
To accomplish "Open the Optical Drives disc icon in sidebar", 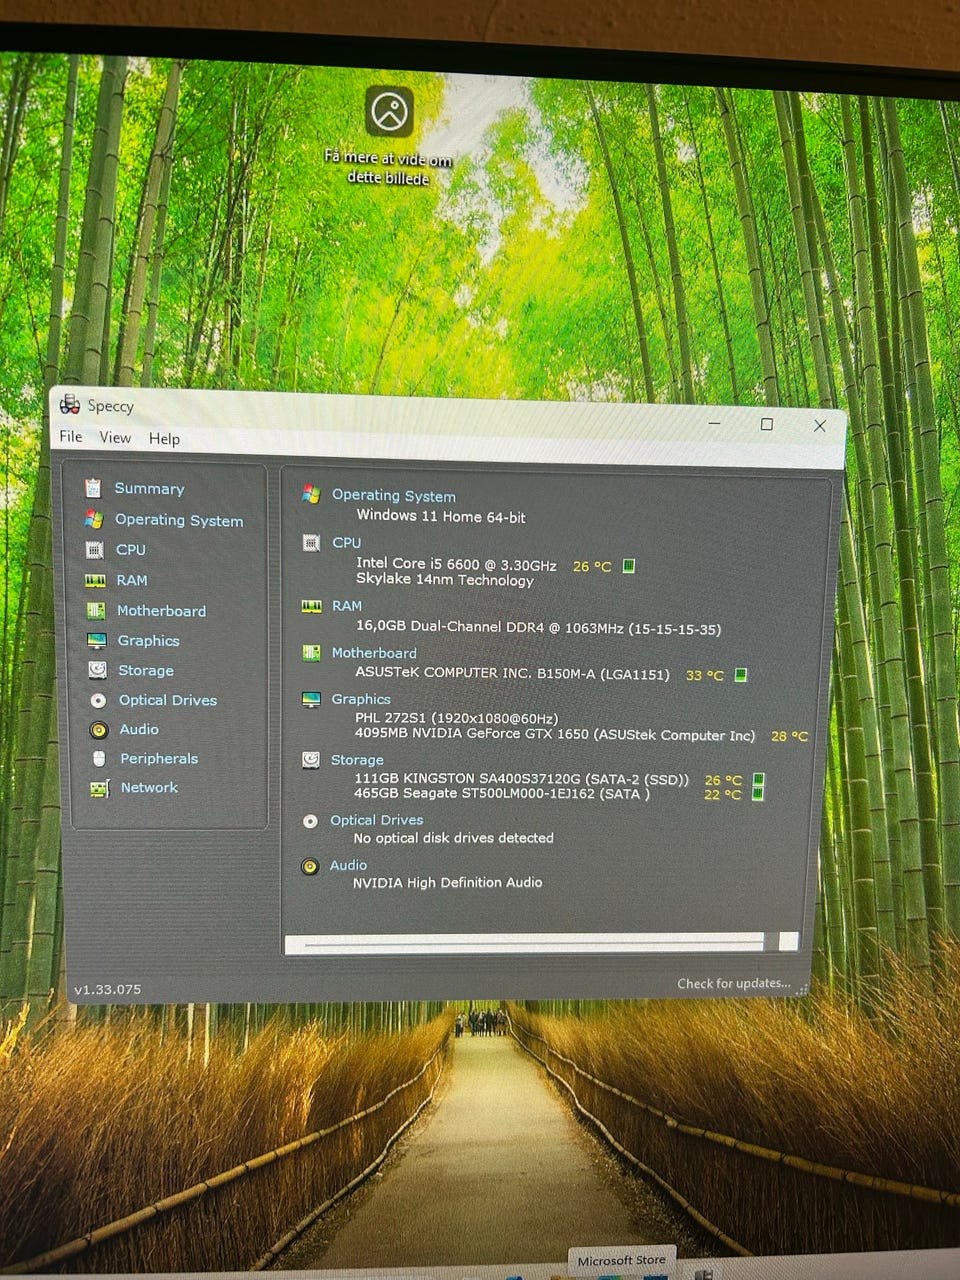I will [98, 700].
